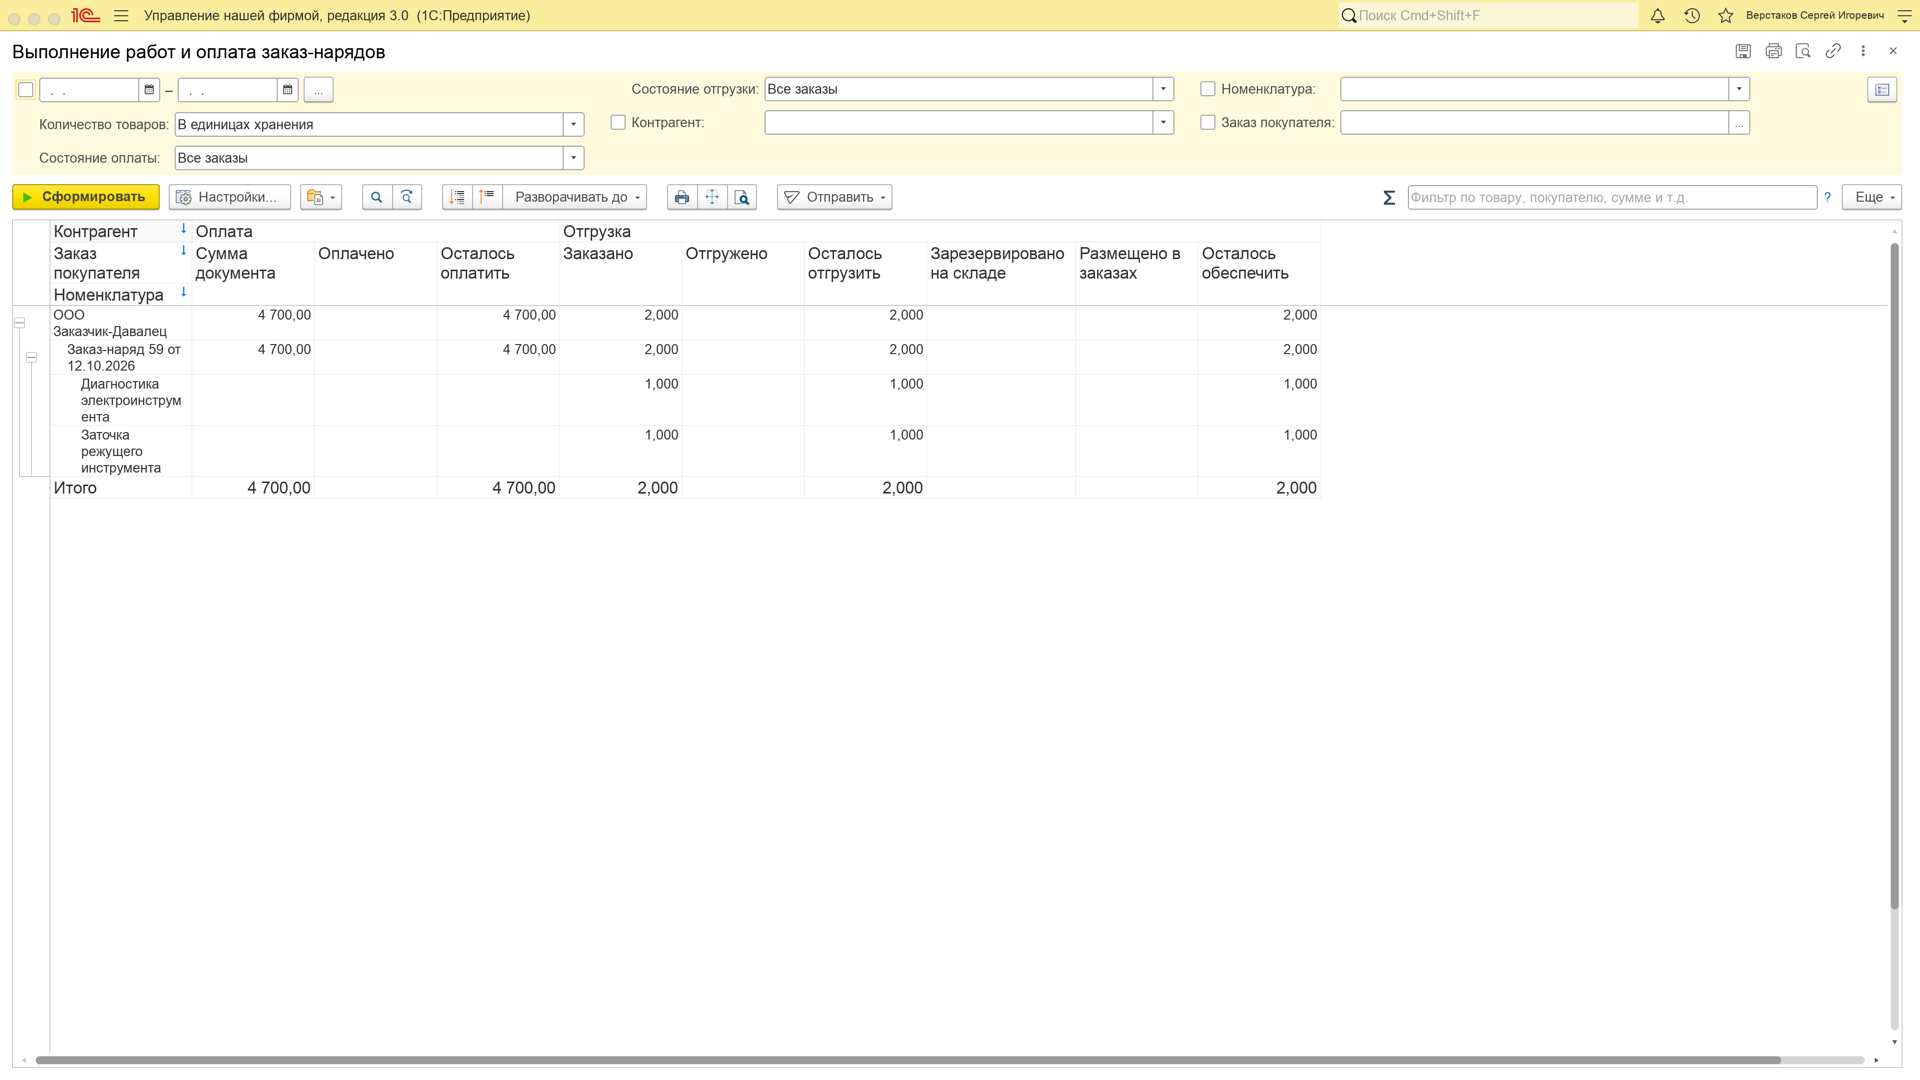The height and width of the screenshot is (1080, 1920).
Task: Print report using toolbar printer icon
Action: point(682,197)
